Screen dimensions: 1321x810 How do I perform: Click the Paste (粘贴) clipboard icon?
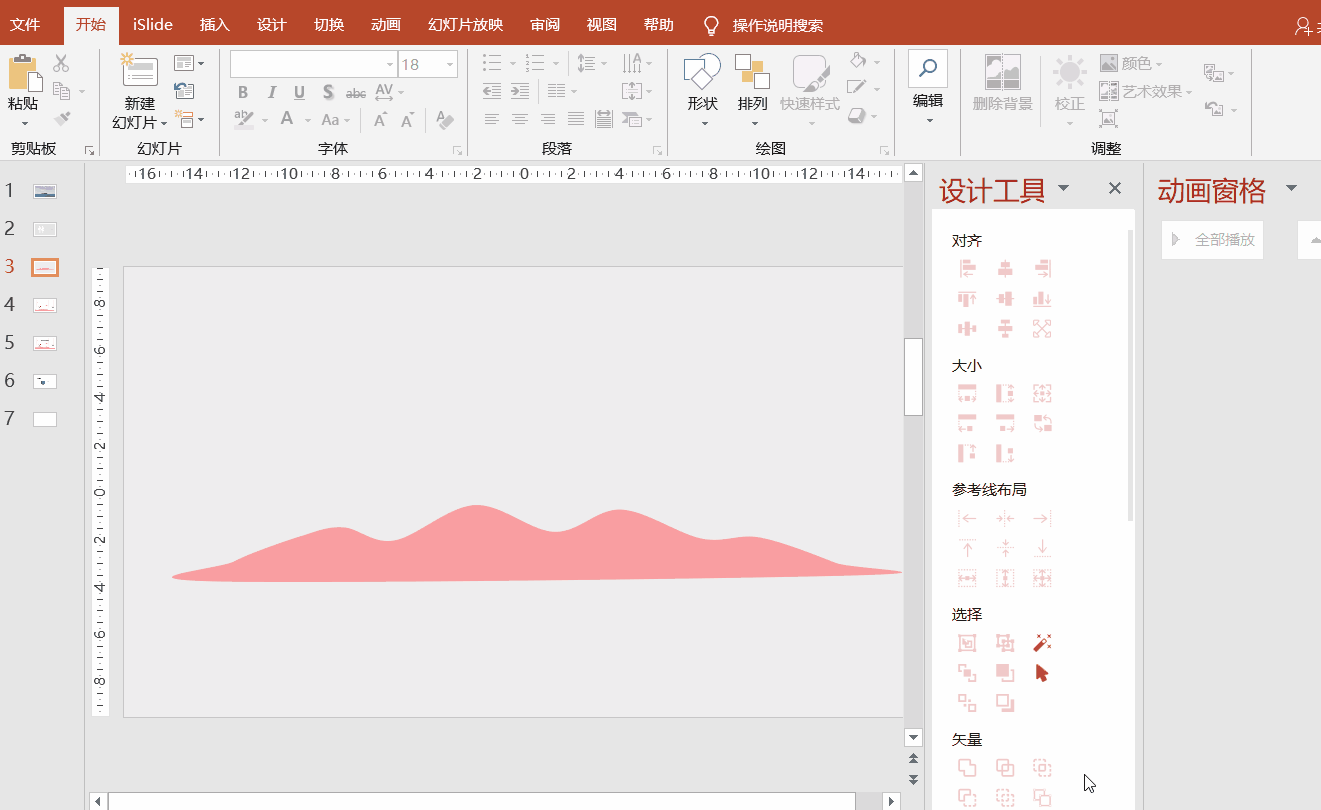(24, 74)
